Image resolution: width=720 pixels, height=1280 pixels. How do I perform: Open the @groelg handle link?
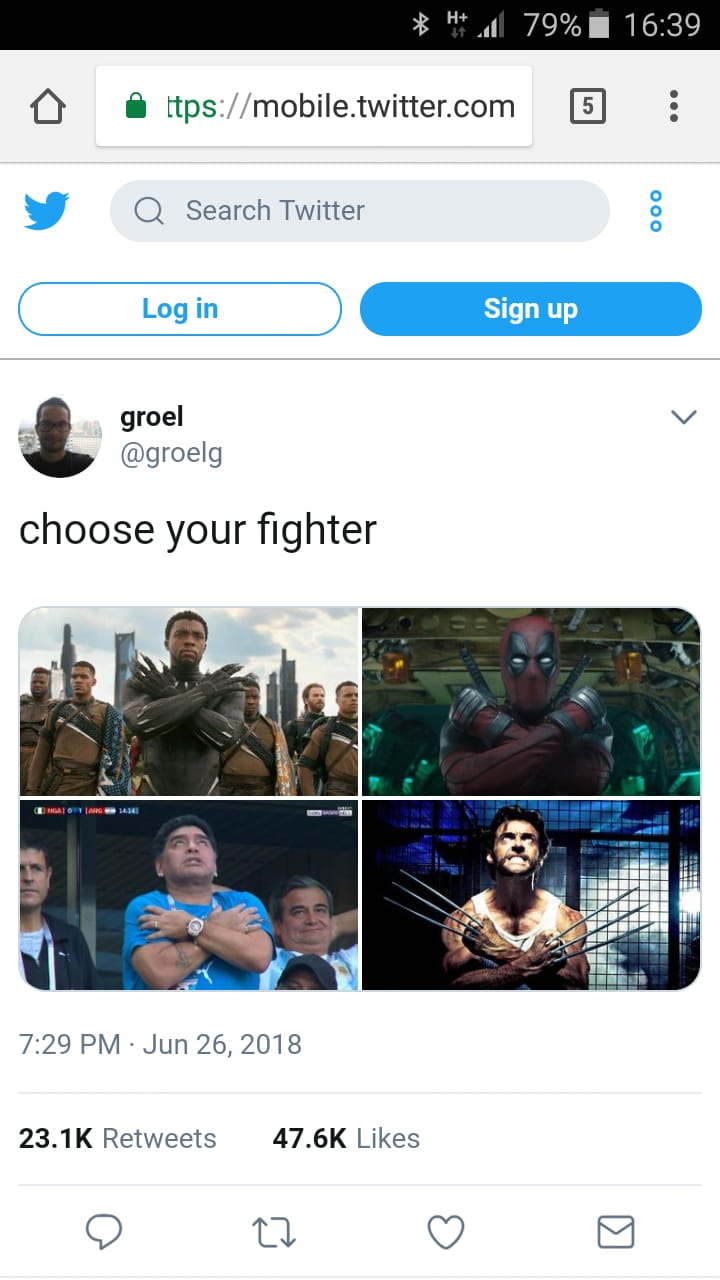[x=171, y=454]
